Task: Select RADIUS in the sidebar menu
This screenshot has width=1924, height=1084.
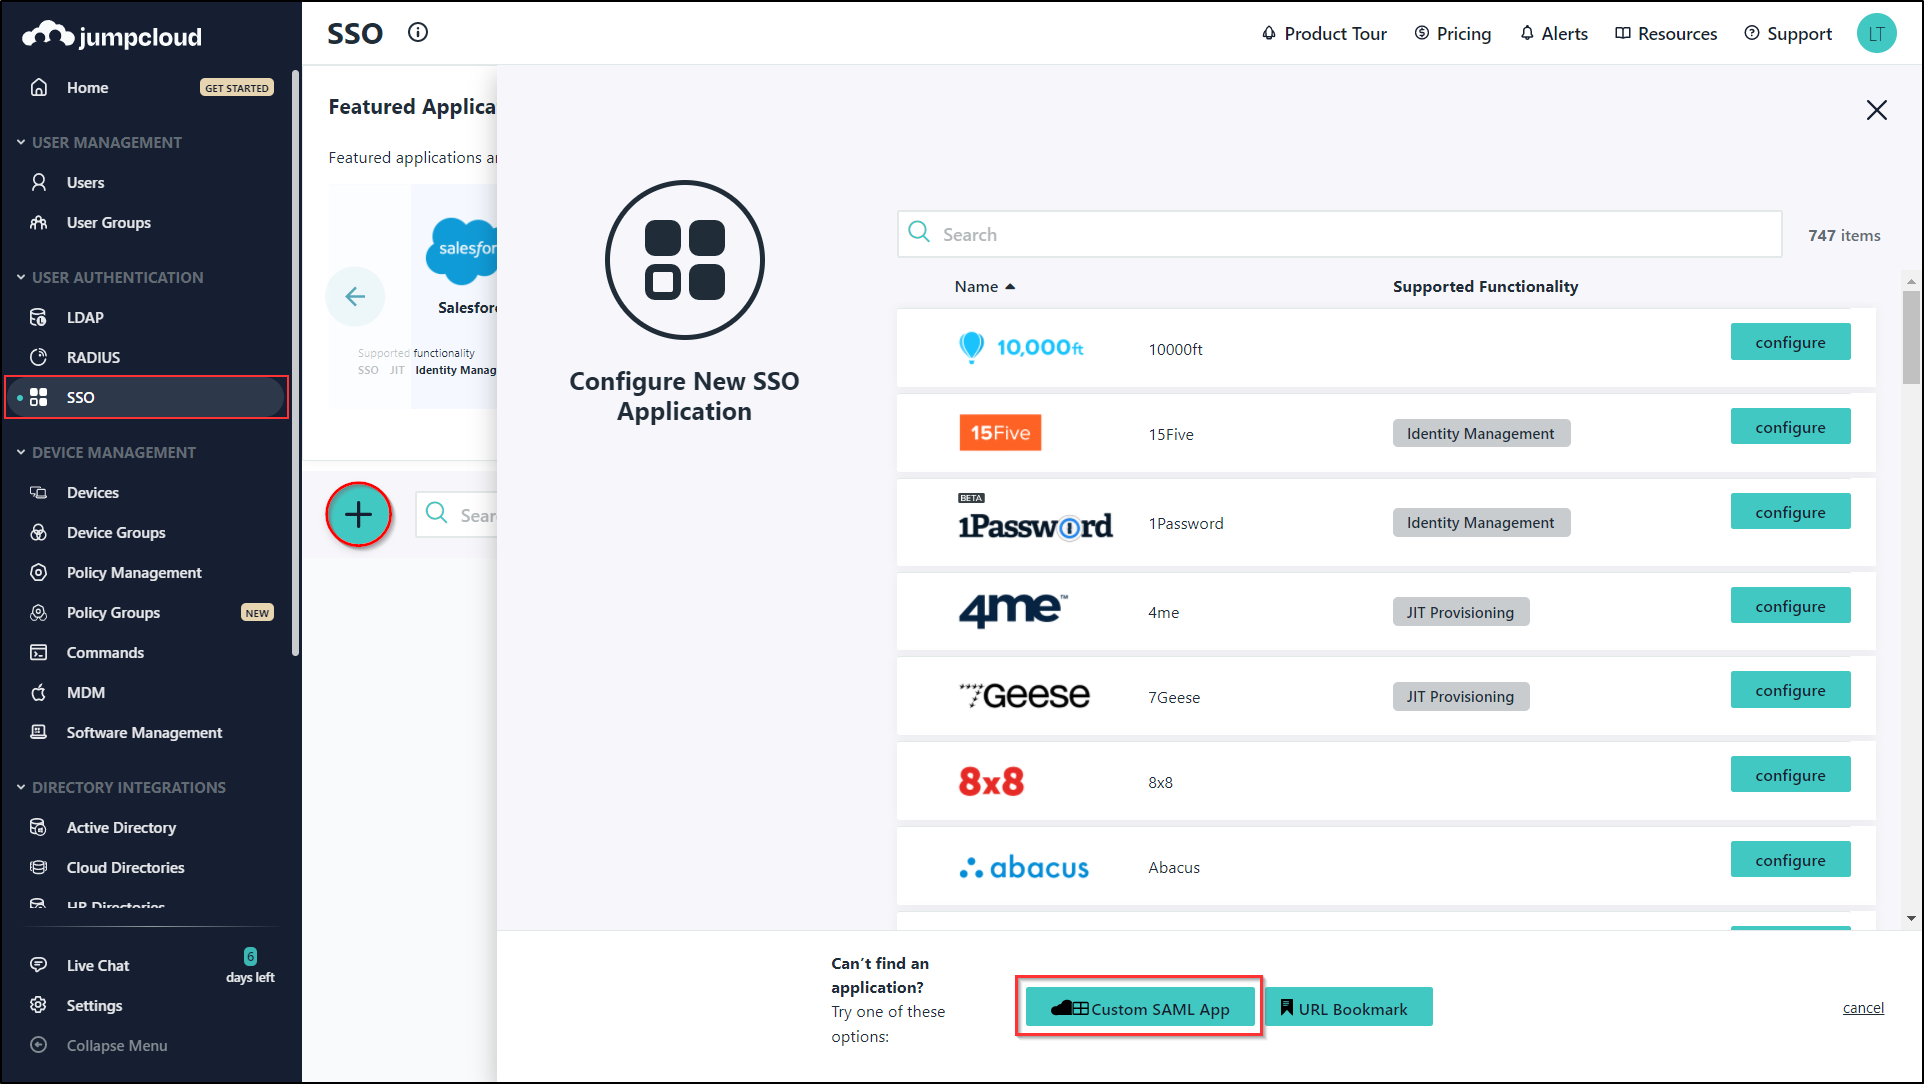Action: click(93, 357)
